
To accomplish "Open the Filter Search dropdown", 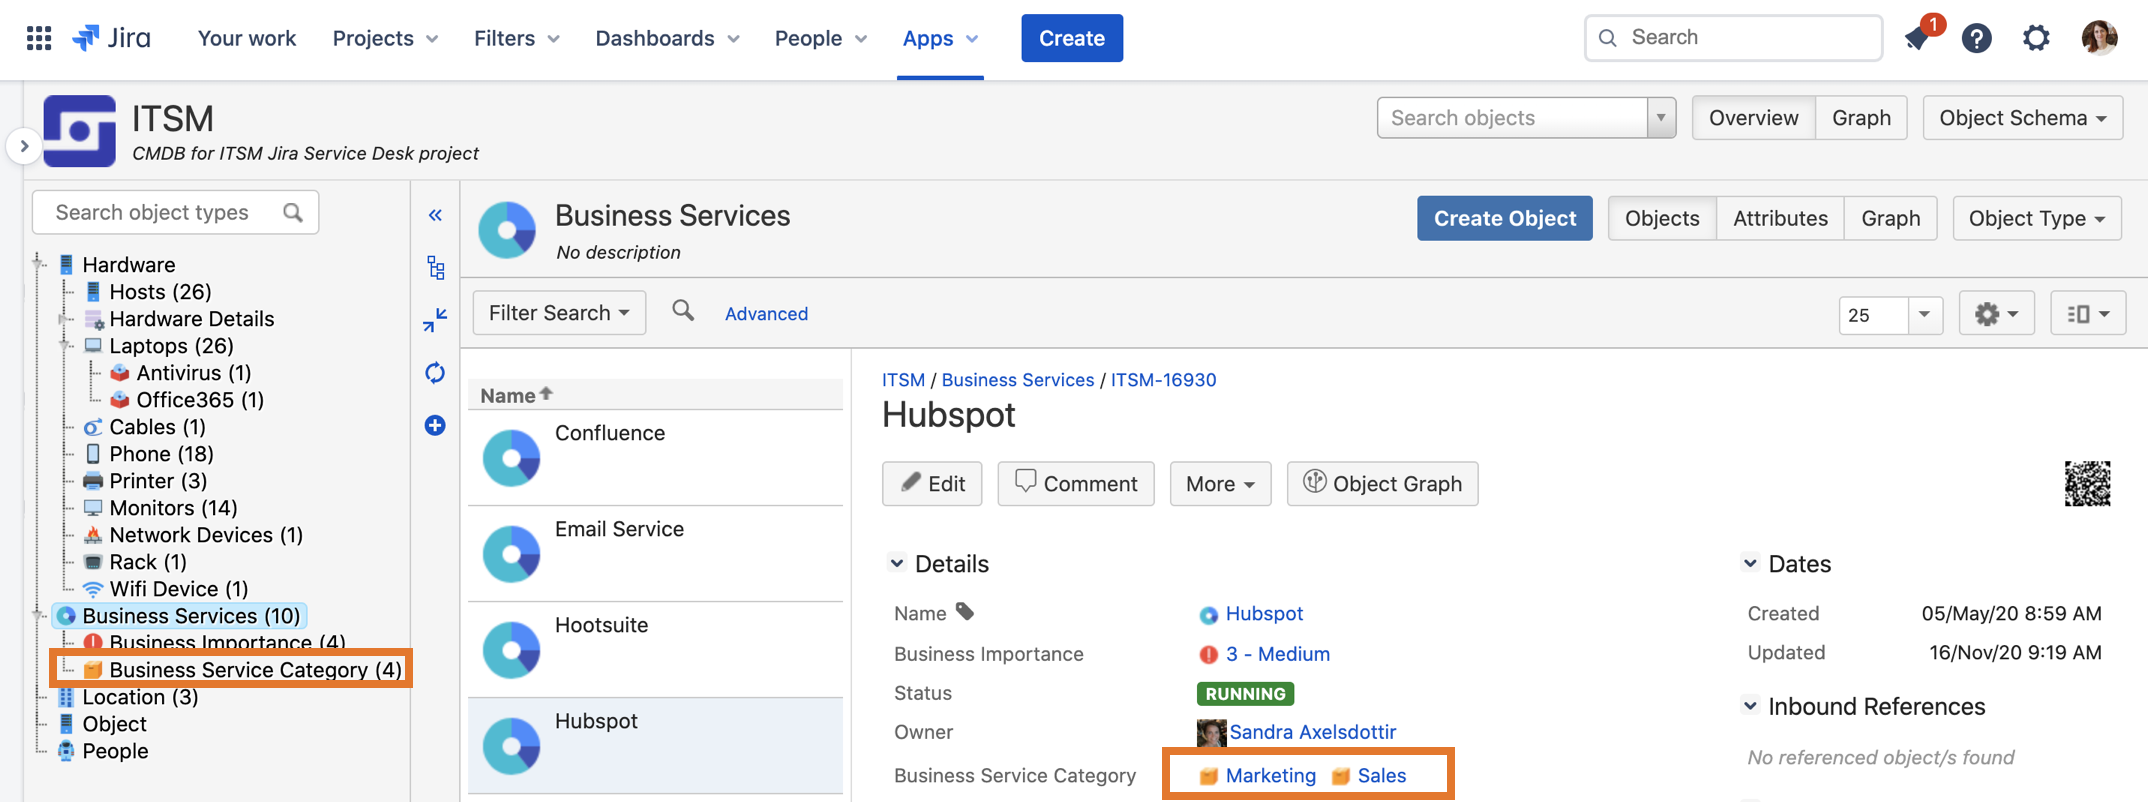I will pos(559,313).
